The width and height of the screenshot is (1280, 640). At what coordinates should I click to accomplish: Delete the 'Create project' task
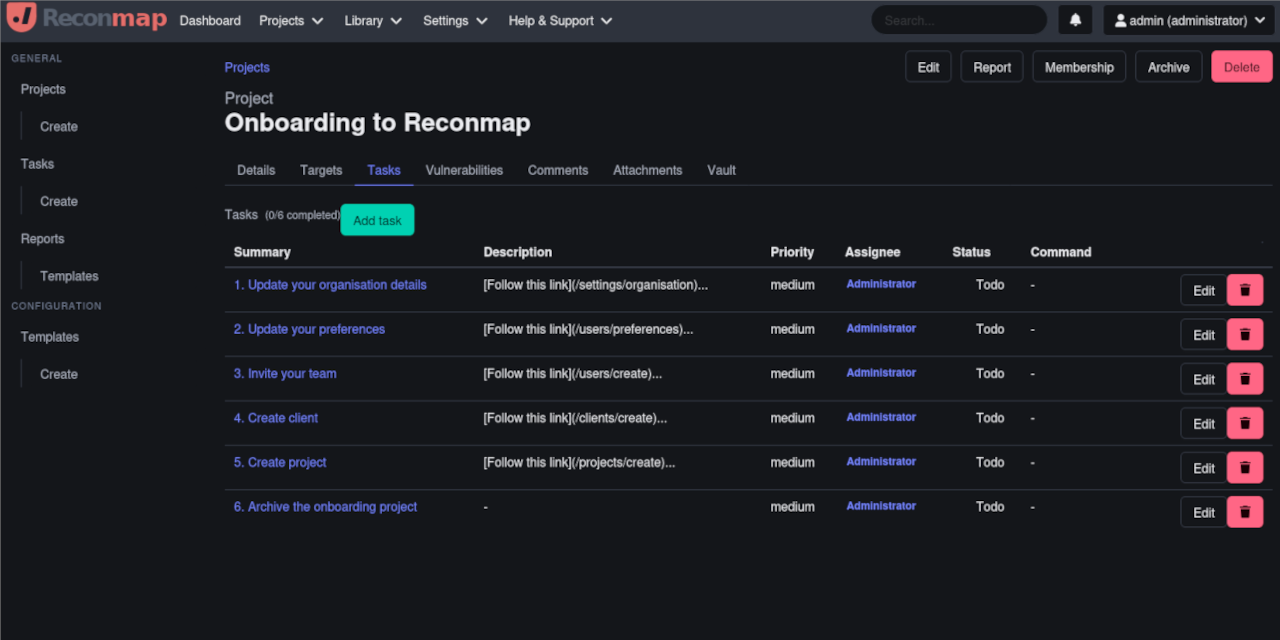1245,468
